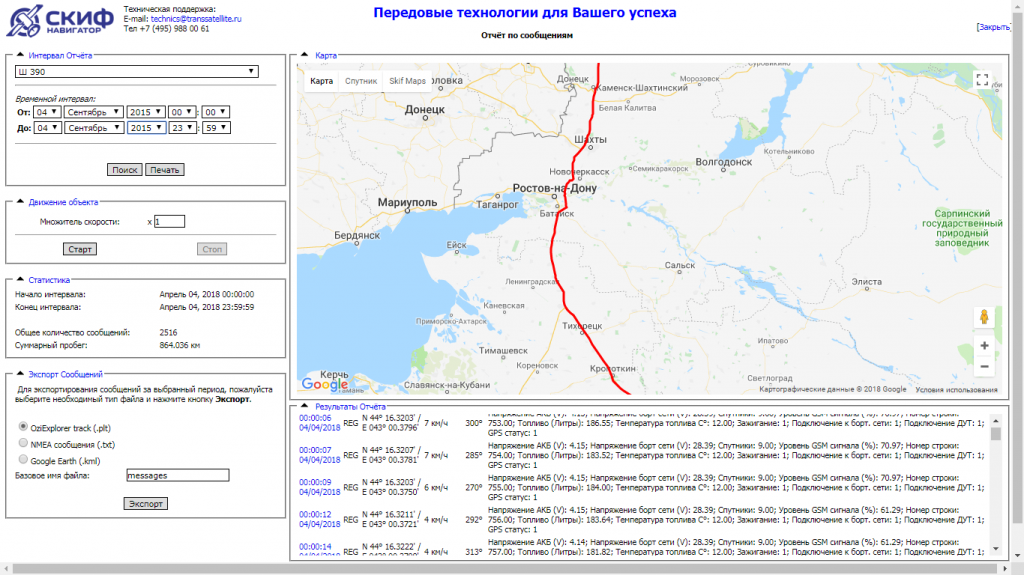Click the 2516 message count value

coord(168,333)
